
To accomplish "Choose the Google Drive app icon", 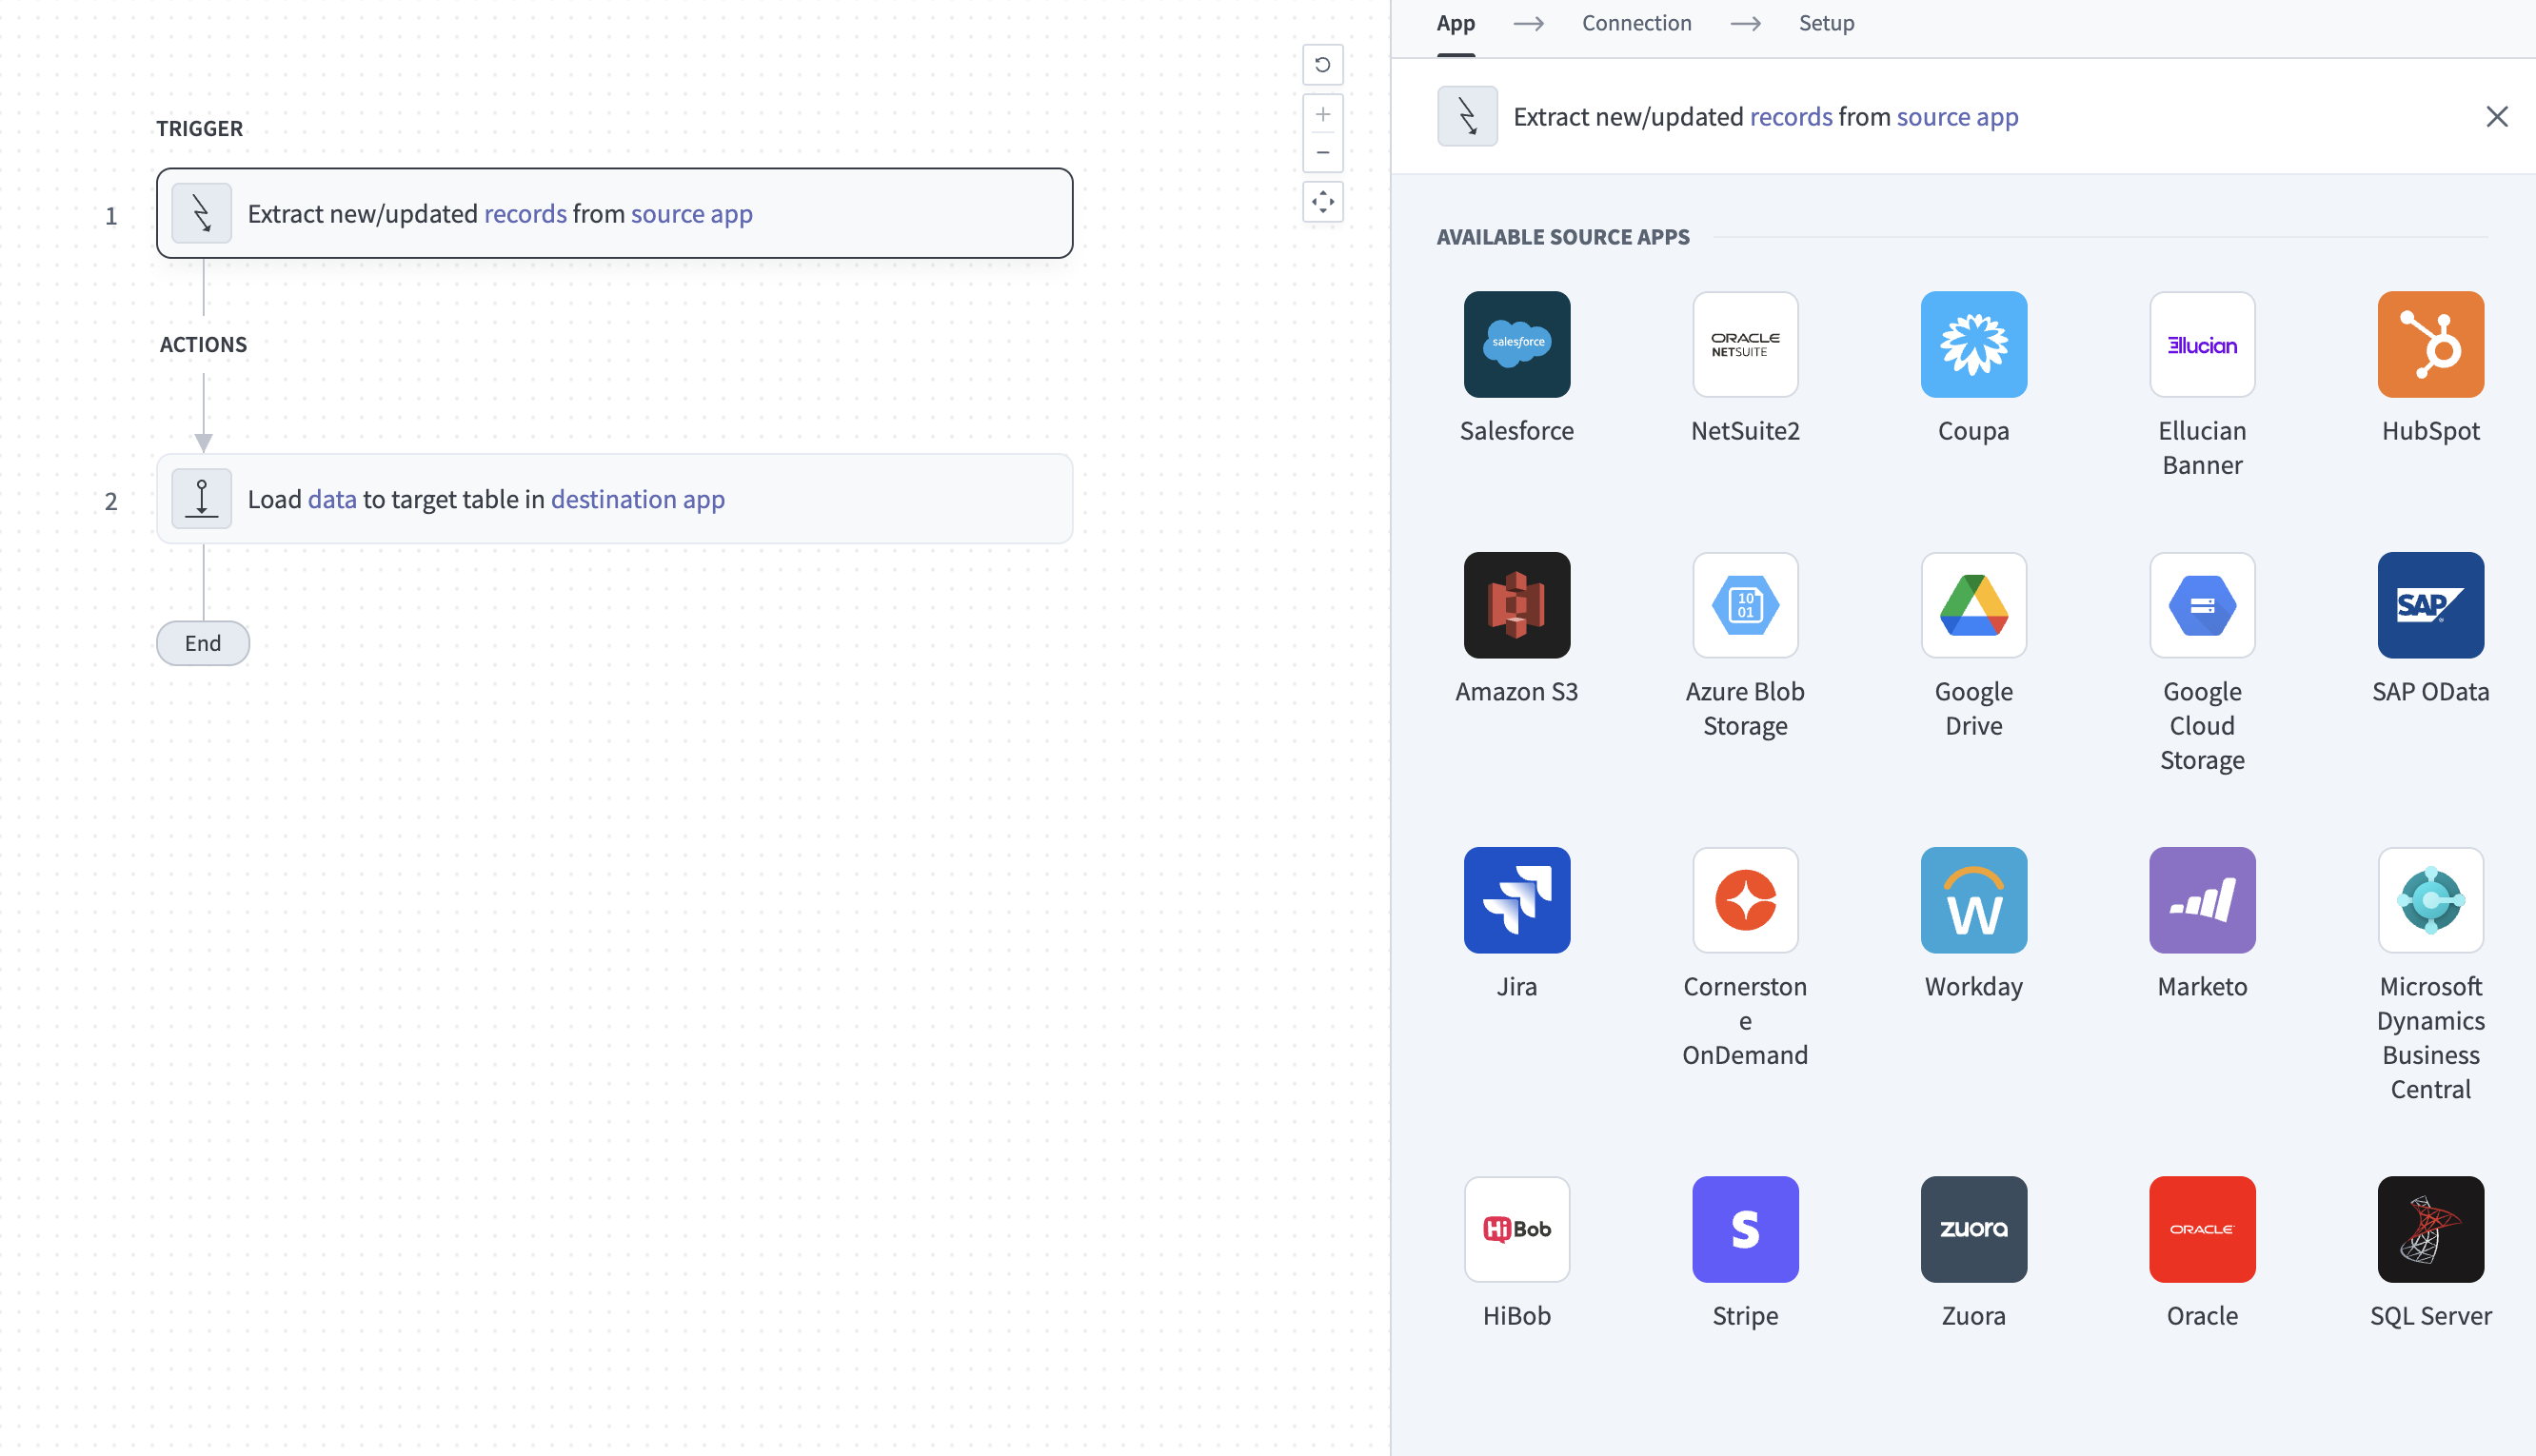I will click(1973, 605).
